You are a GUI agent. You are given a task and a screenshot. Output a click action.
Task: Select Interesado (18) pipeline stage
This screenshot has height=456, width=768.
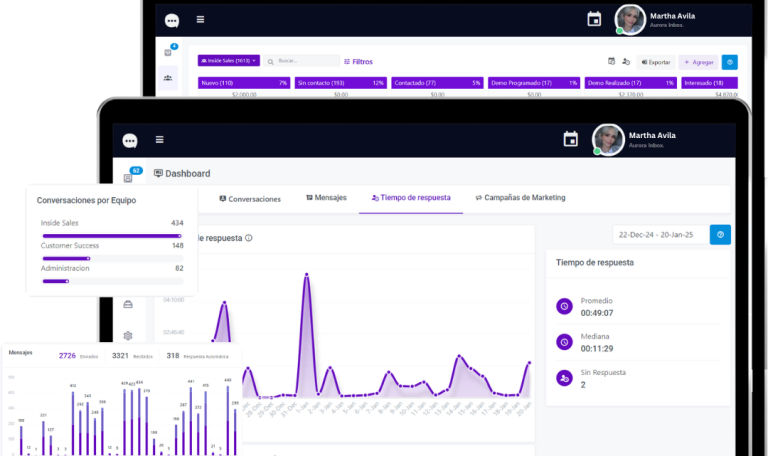709,83
